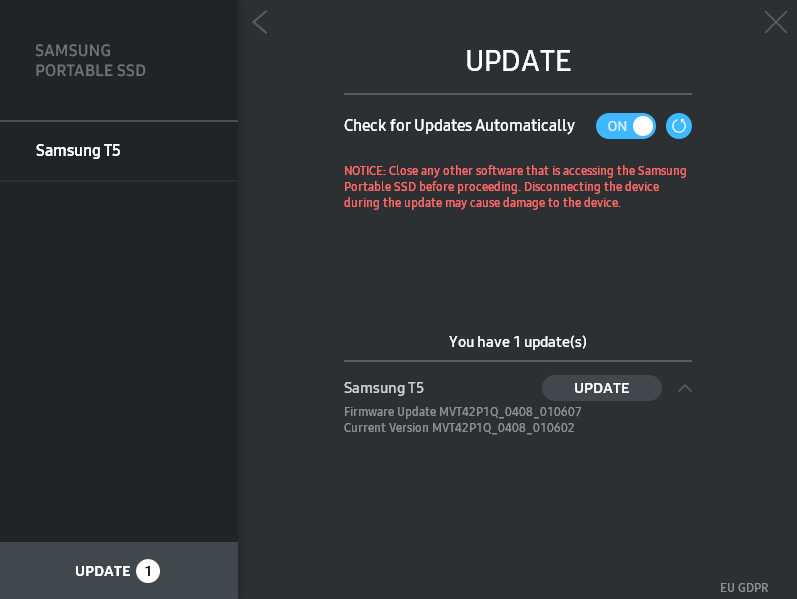The width and height of the screenshot is (797, 599).
Task: Go back using the left arrow
Action: point(260,22)
